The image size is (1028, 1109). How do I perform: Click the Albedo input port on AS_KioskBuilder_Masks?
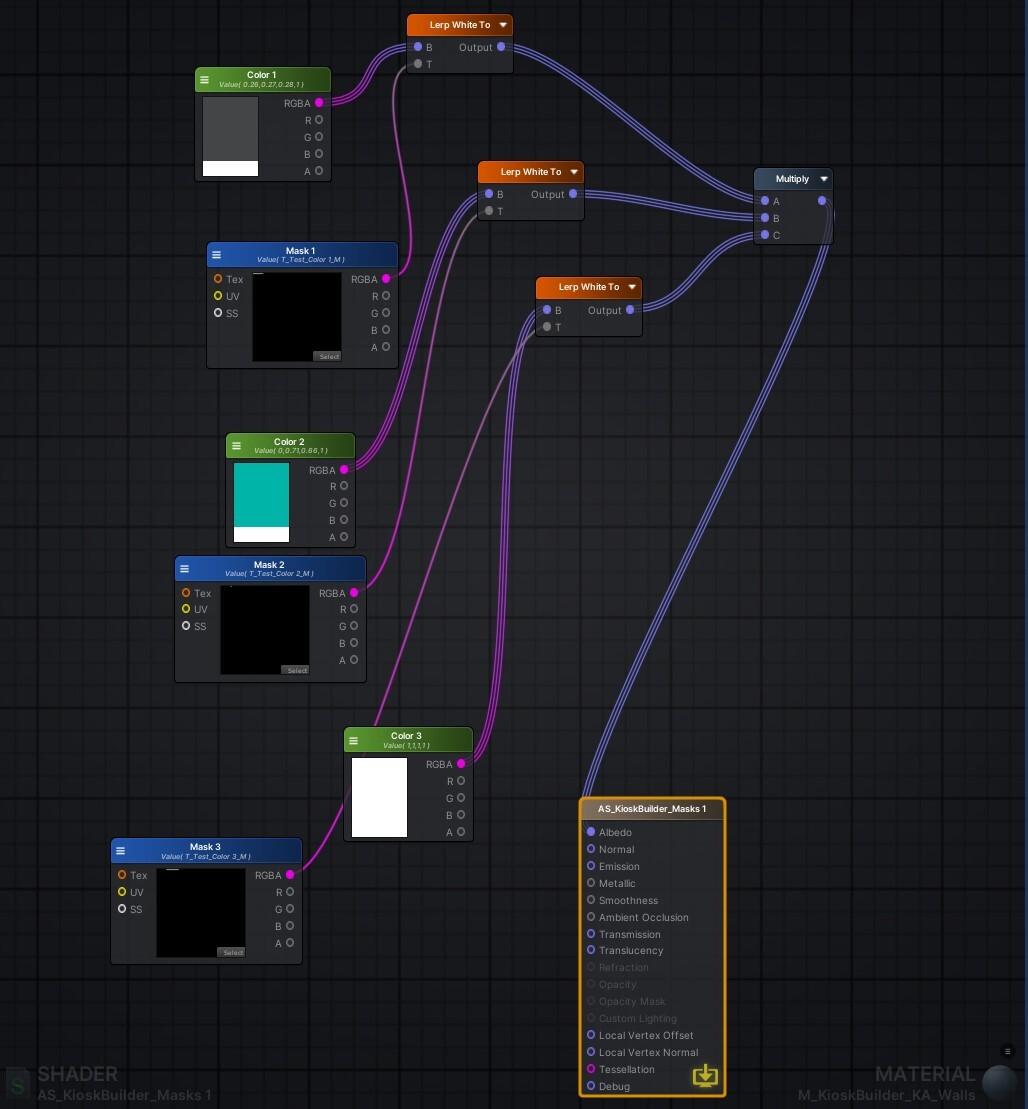coord(591,832)
